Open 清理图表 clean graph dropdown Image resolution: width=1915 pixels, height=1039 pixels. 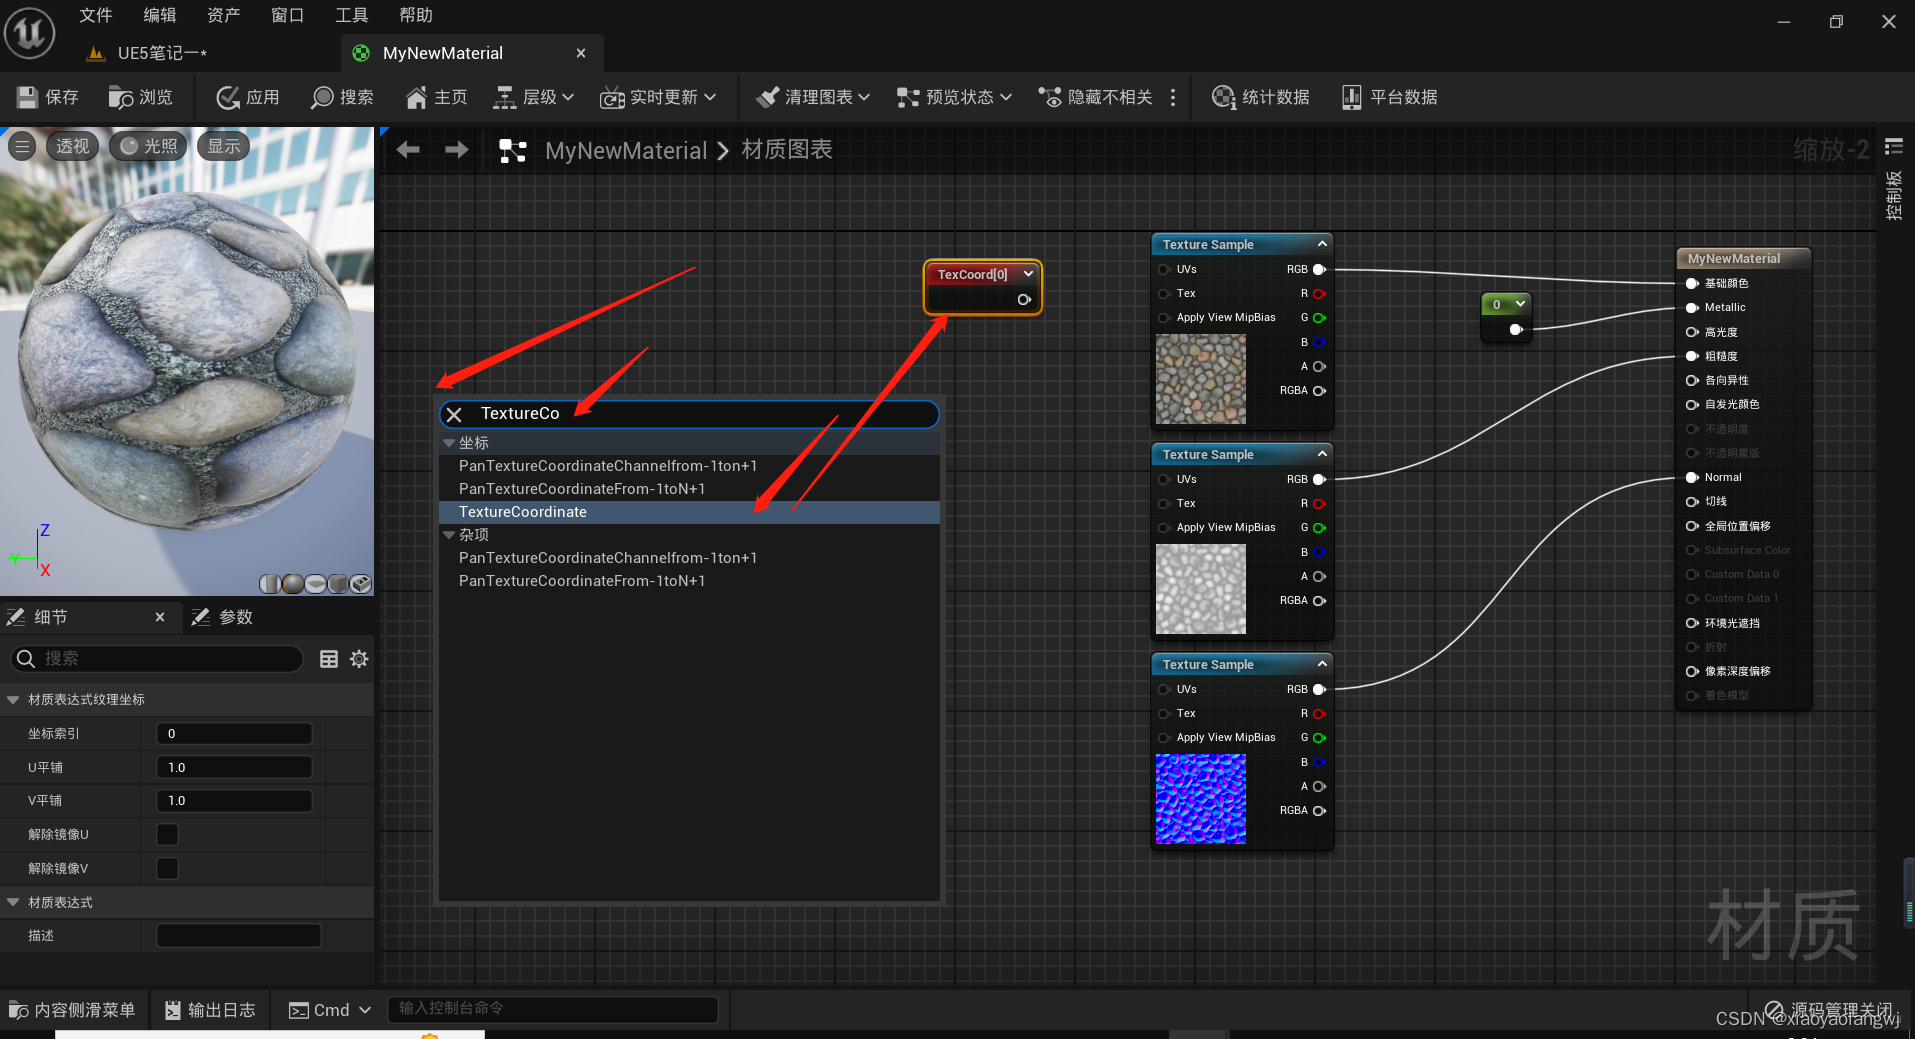(x=813, y=97)
